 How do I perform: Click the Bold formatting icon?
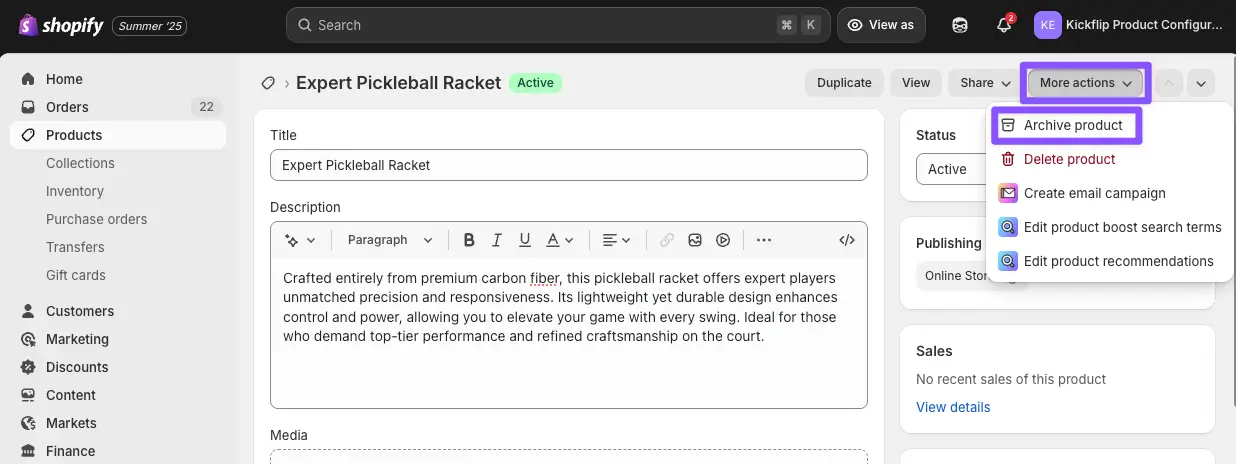click(x=469, y=240)
